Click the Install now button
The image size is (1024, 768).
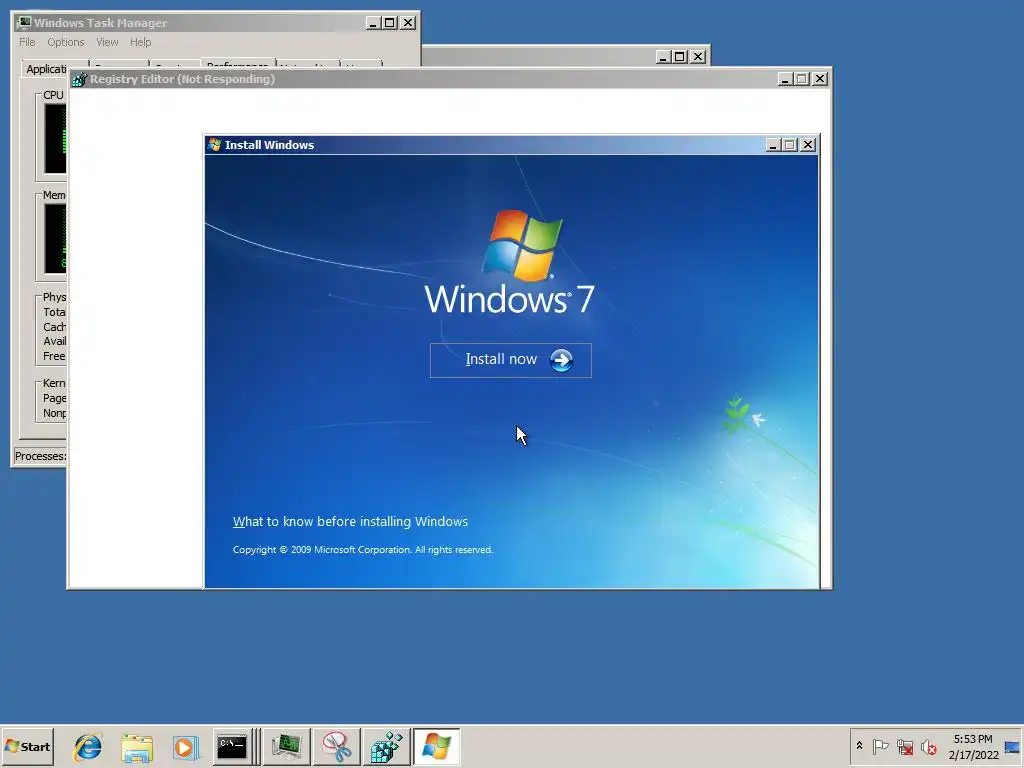(510, 360)
